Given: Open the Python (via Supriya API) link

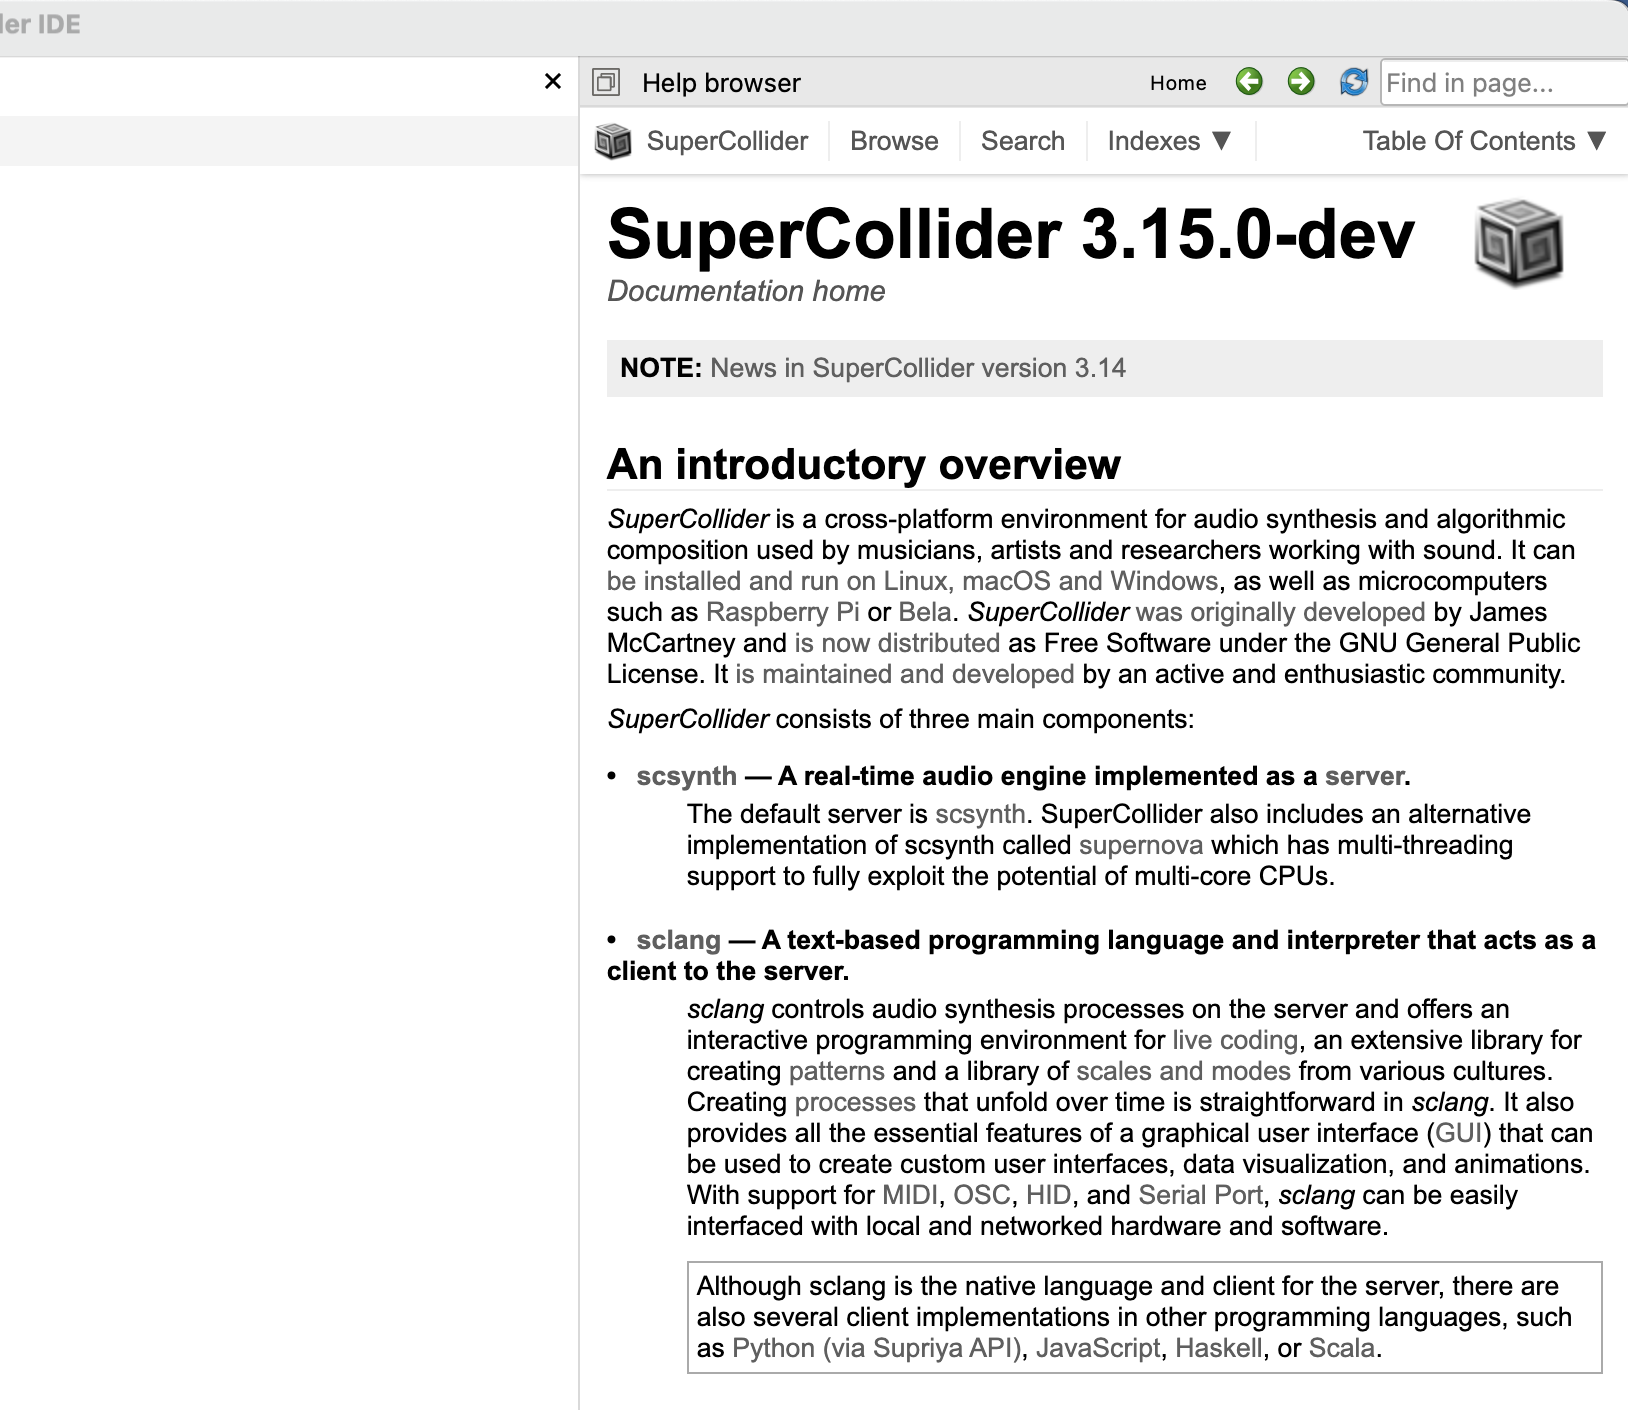Looking at the screenshot, I should tap(876, 1348).
